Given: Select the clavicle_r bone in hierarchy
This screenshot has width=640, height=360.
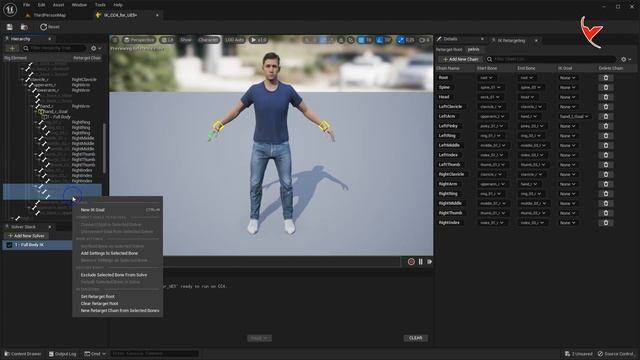Looking at the screenshot, I should click(x=40, y=80).
